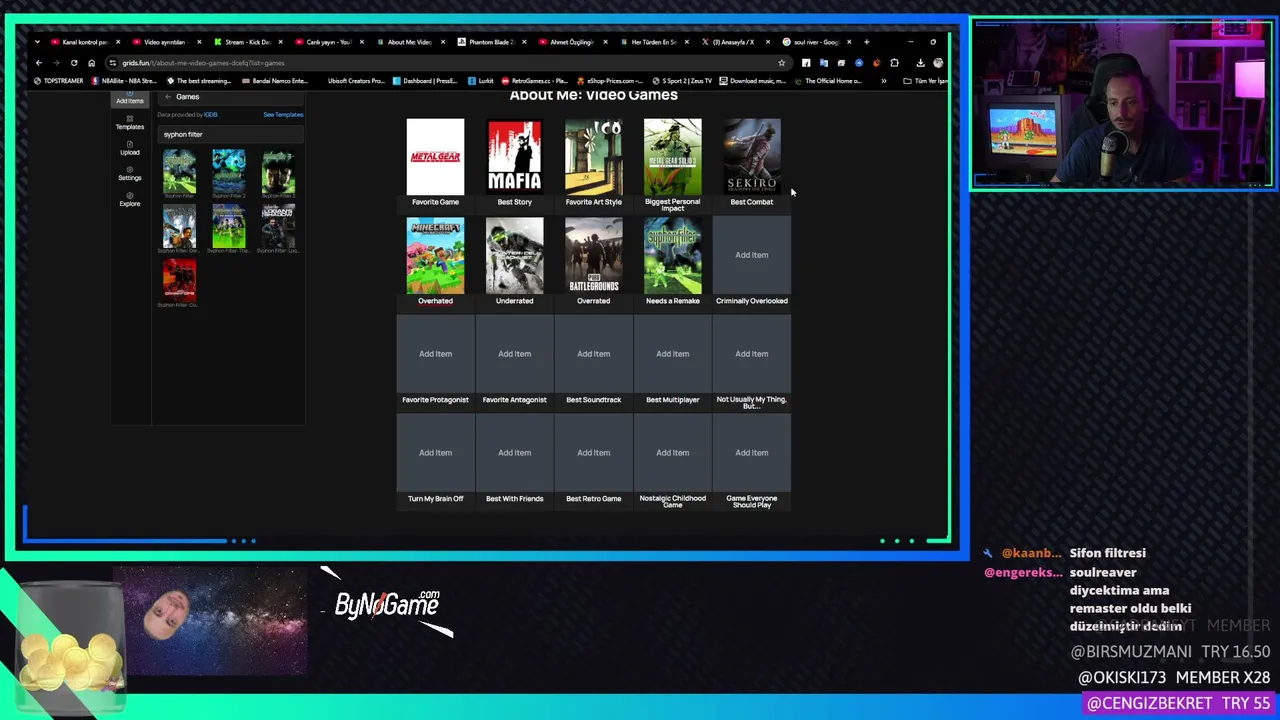
Task: Add an item to Best Multiplayer
Action: pyautogui.click(x=673, y=354)
